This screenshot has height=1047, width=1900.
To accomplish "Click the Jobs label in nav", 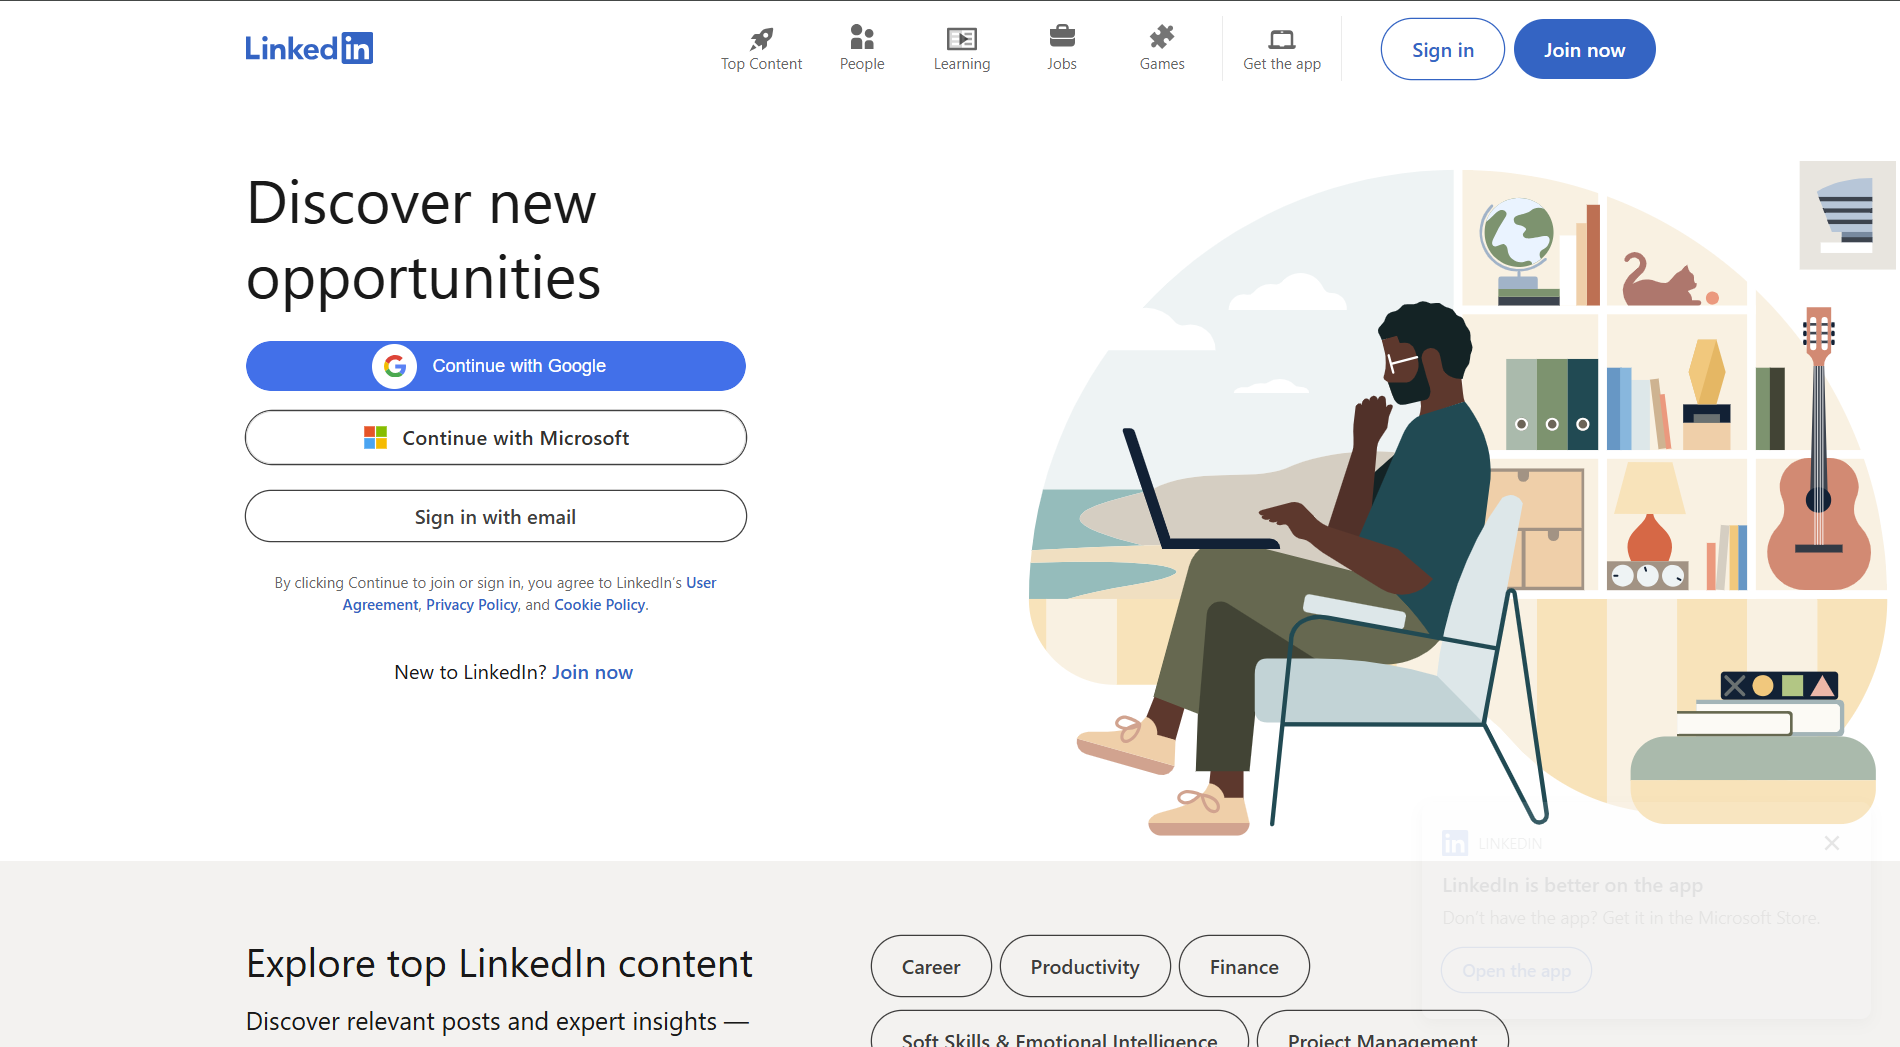I will tap(1062, 64).
